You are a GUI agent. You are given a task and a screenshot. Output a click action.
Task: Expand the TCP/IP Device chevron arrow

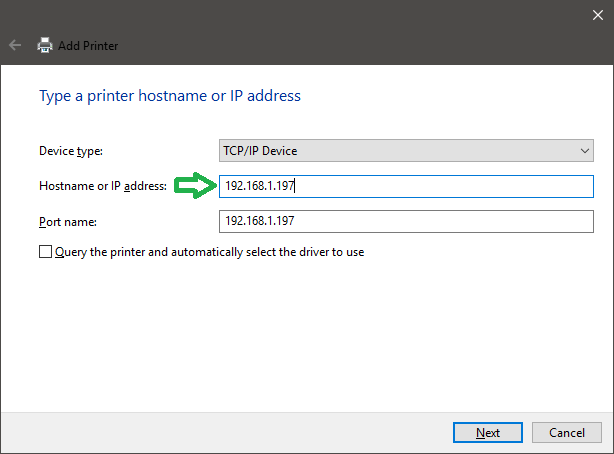(585, 151)
